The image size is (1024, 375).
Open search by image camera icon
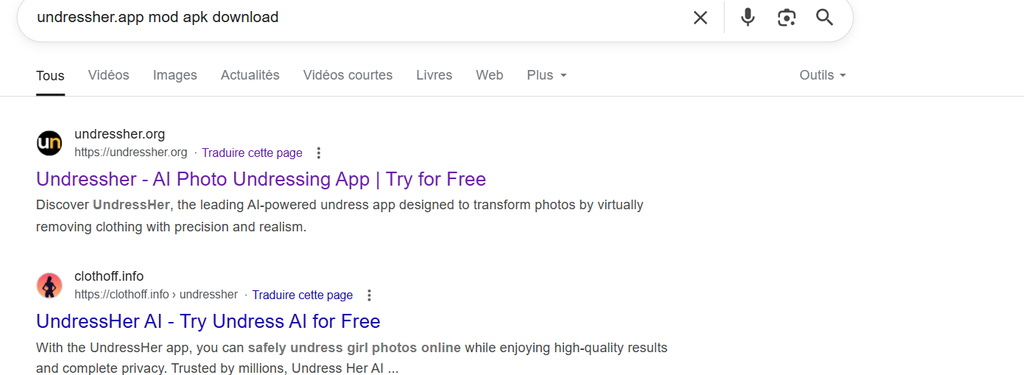coord(787,18)
